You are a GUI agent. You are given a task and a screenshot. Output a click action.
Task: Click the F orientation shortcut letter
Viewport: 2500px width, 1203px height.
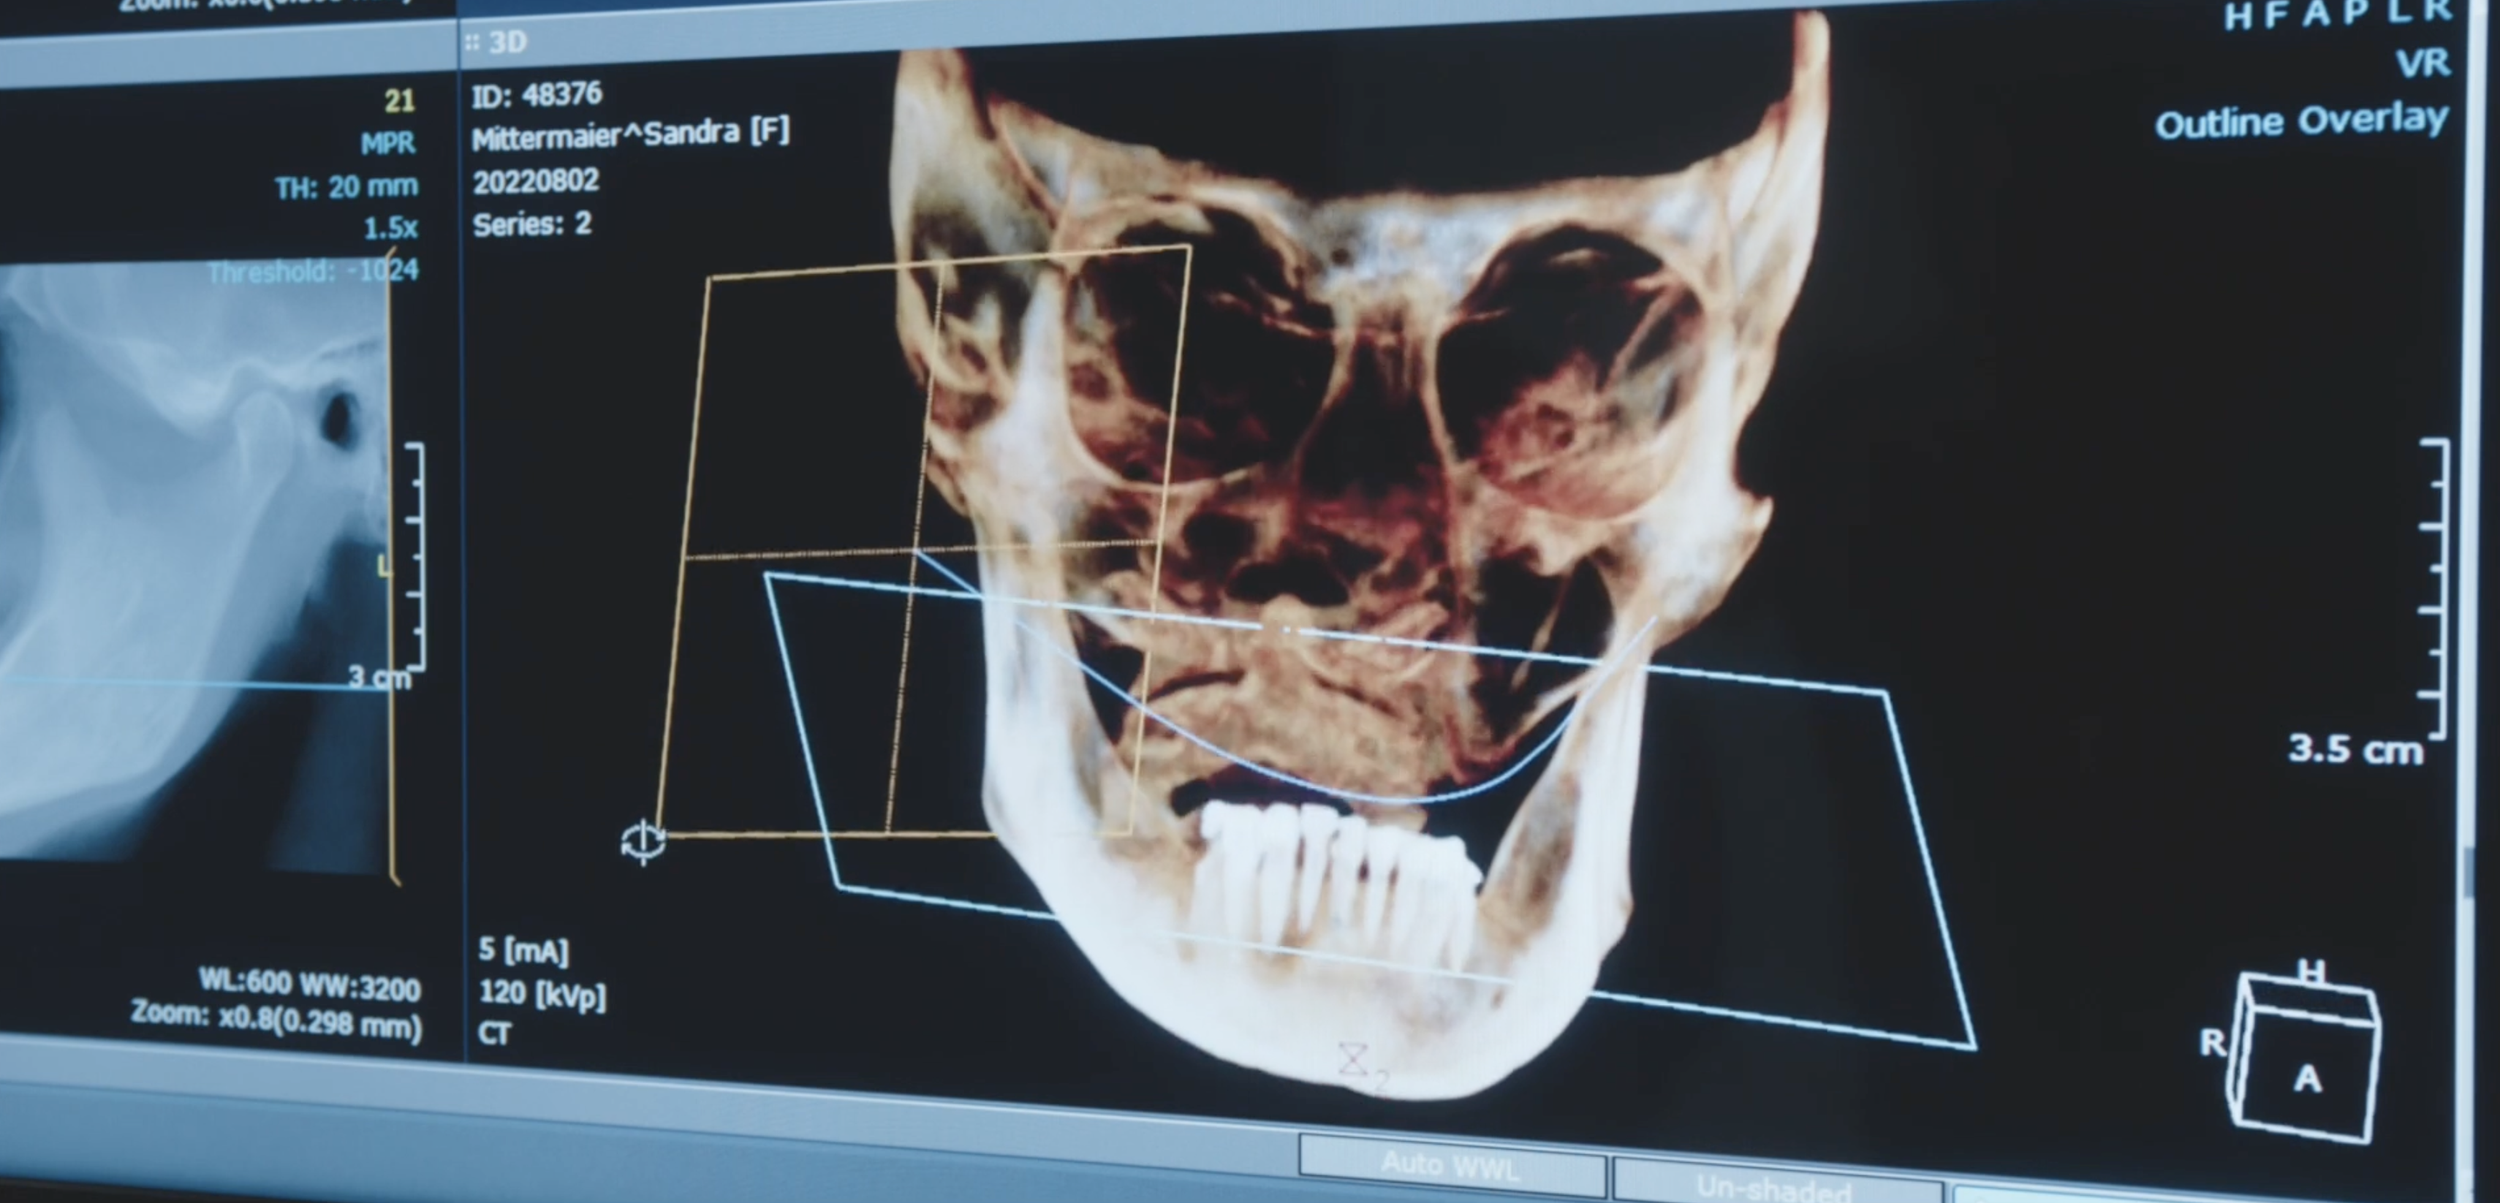(2277, 17)
